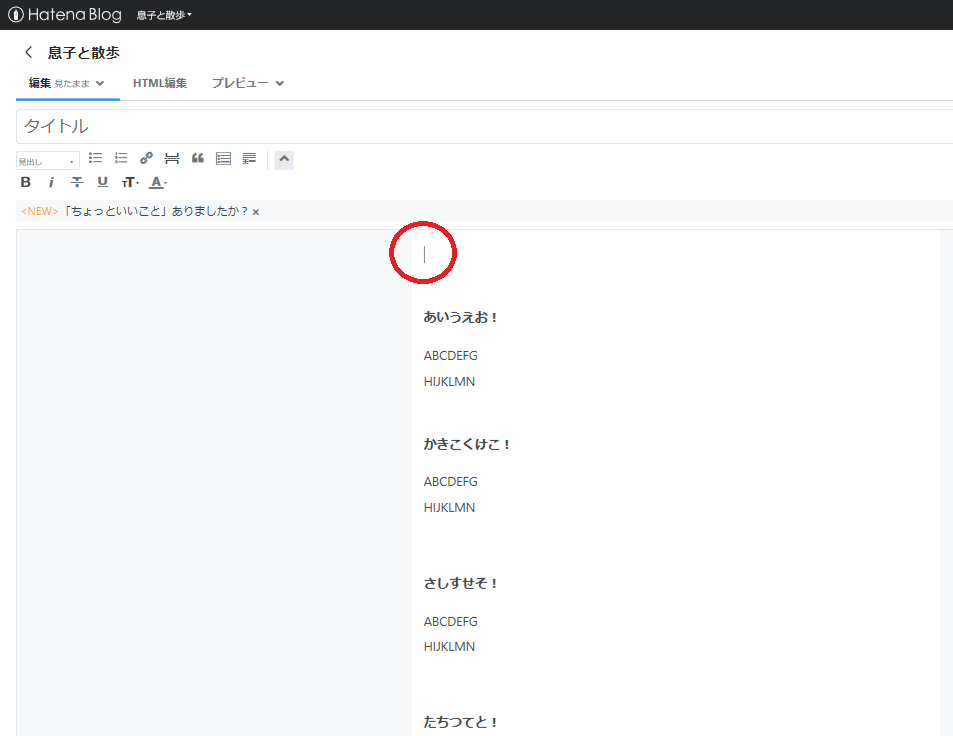Insert a read-more divider
Image resolution: width=953 pixels, height=736 pixels.
coord(171,158)
